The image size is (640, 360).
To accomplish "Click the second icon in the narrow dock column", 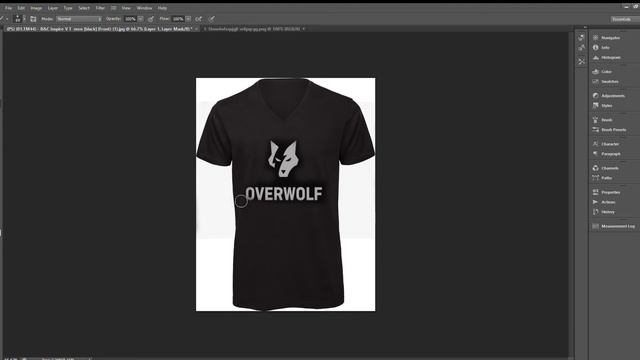I will point(582,48).
